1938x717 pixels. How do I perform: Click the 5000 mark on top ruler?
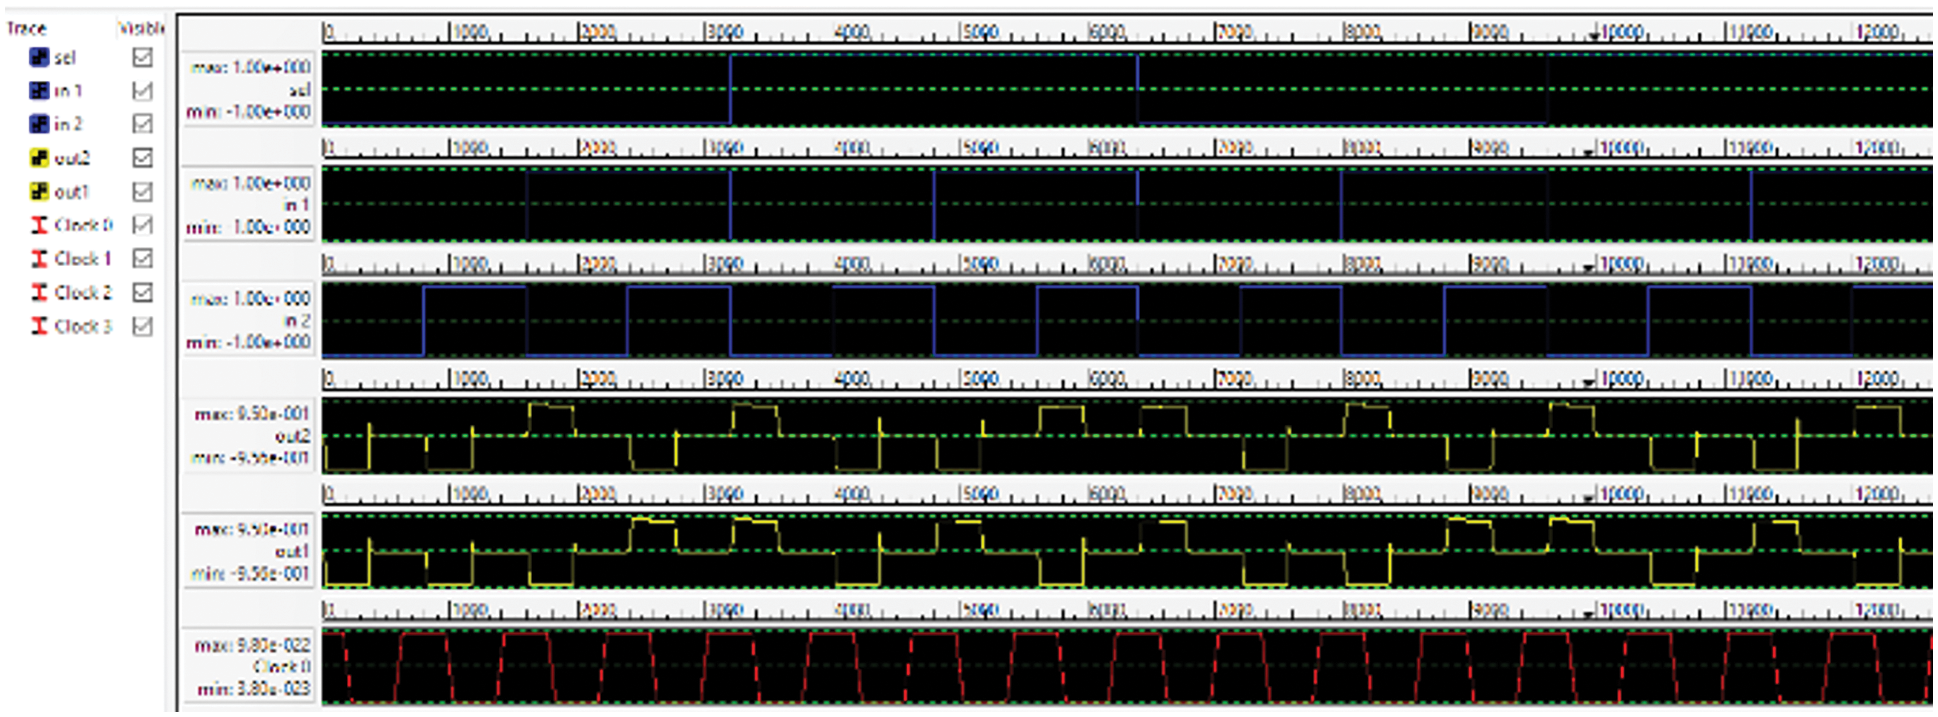pyautogui.click(x=978, y=32)
